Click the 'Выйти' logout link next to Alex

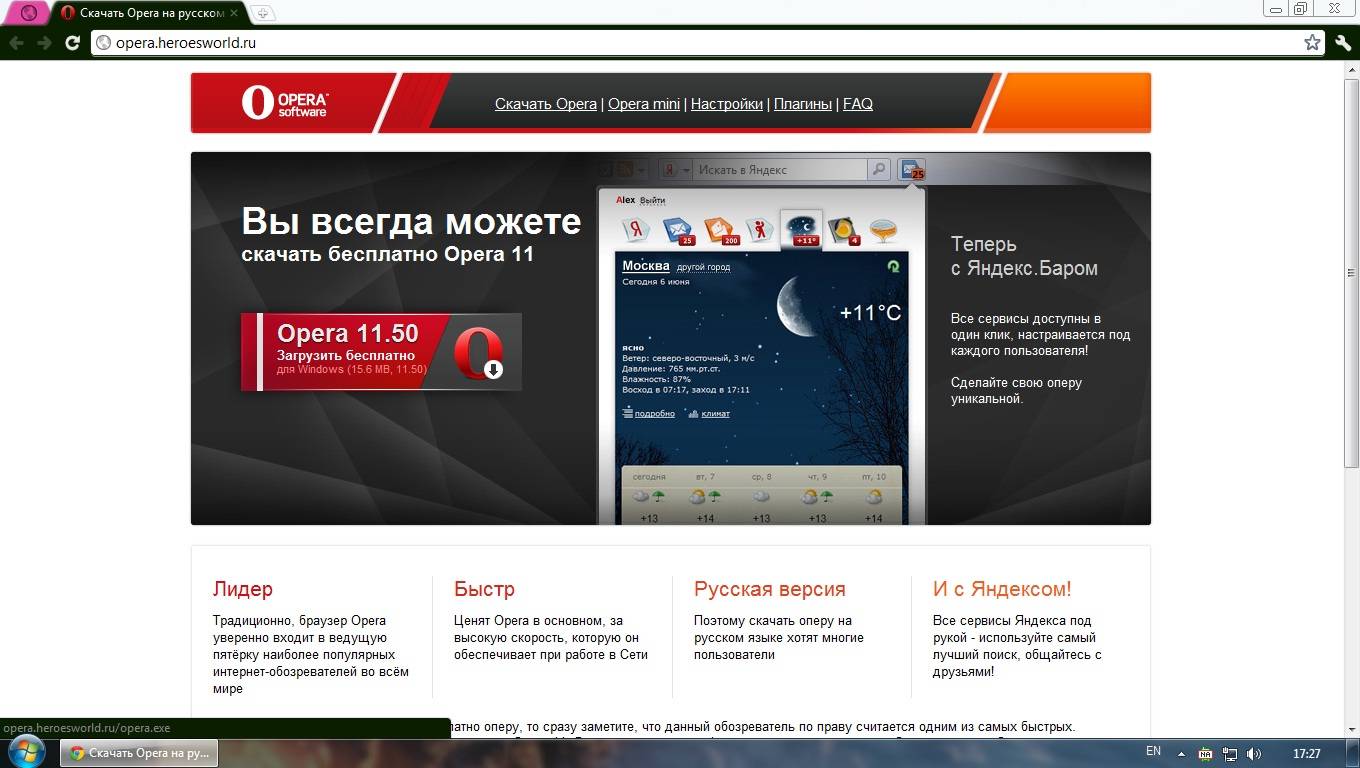tap(652, 200)
